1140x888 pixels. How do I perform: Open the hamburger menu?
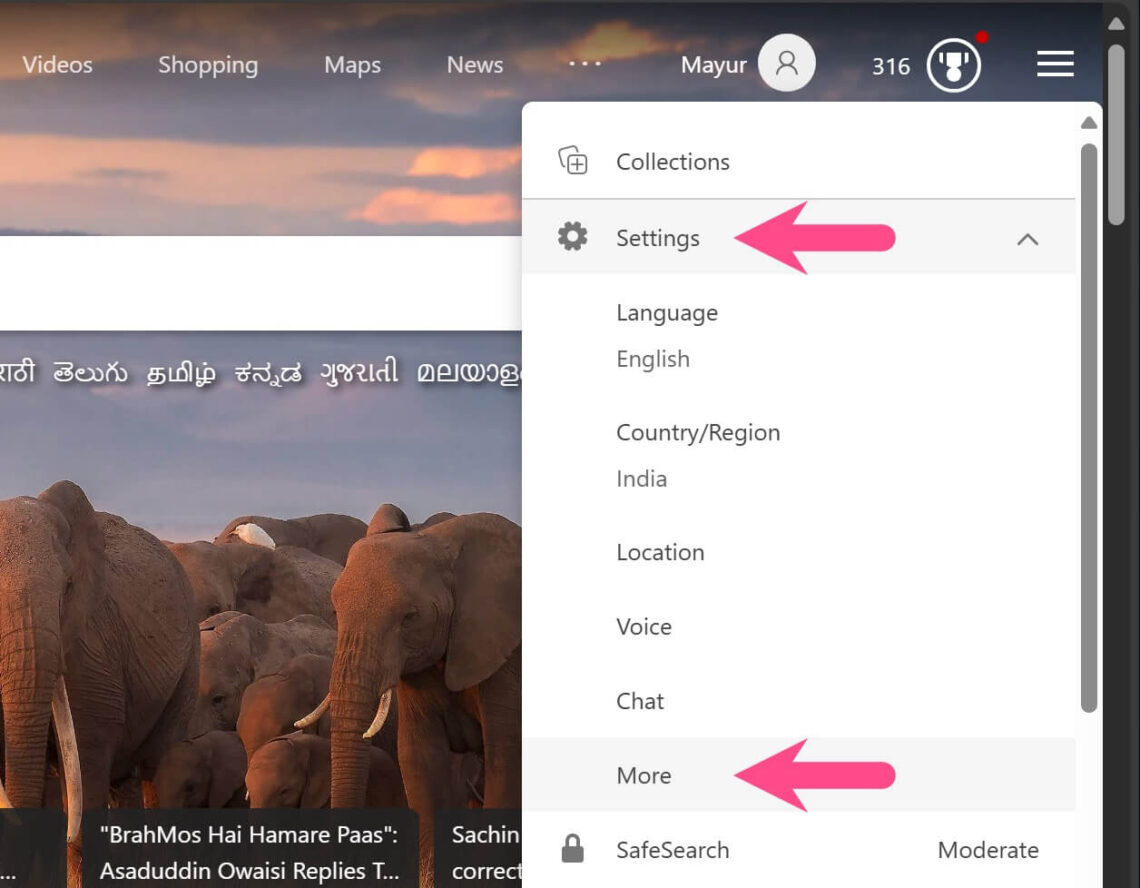[1055, 63]
